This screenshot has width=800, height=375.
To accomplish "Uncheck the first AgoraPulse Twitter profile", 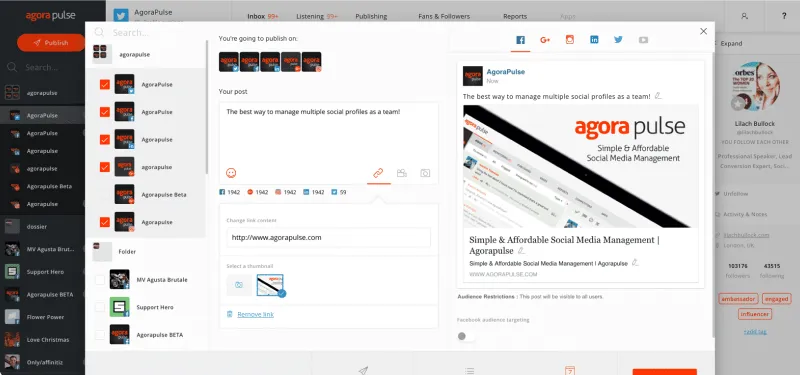I will (105, 84).
